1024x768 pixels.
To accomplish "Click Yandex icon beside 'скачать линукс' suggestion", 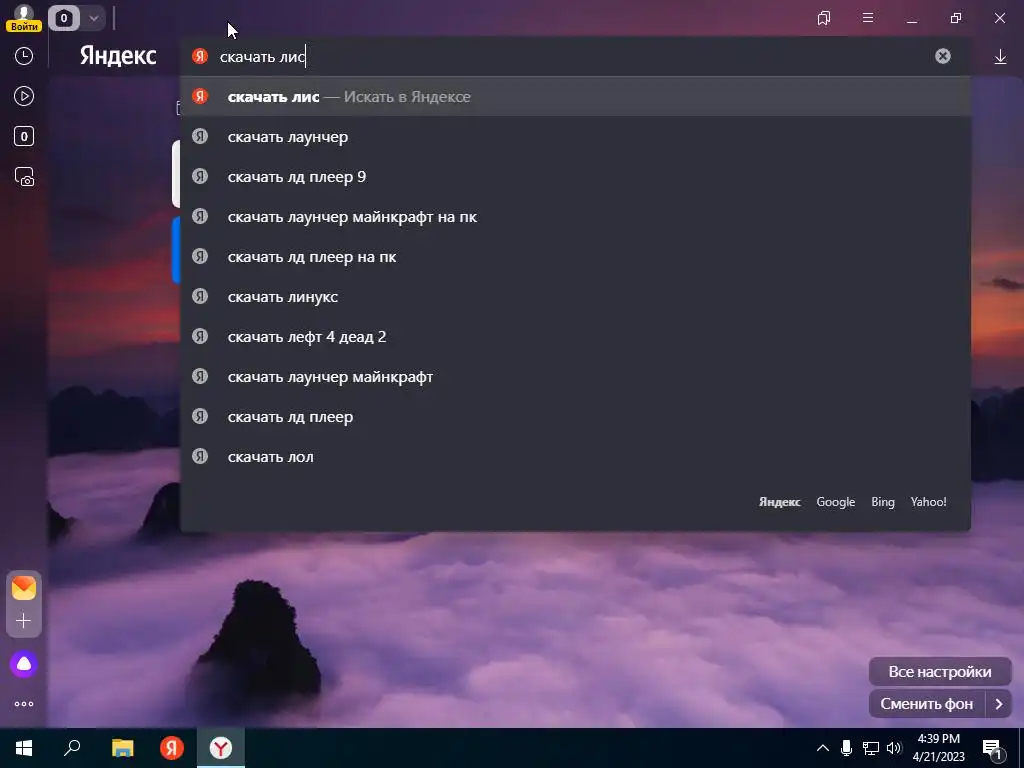I will [x=200, y=296].
